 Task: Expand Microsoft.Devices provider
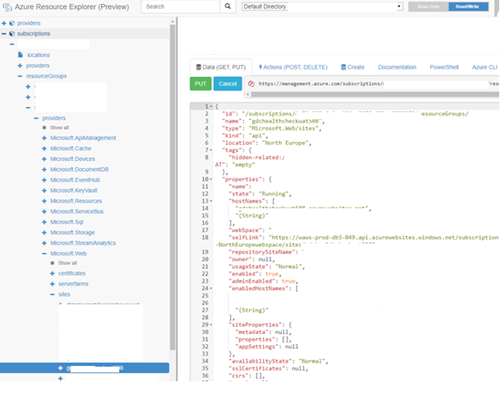point(44,159)
